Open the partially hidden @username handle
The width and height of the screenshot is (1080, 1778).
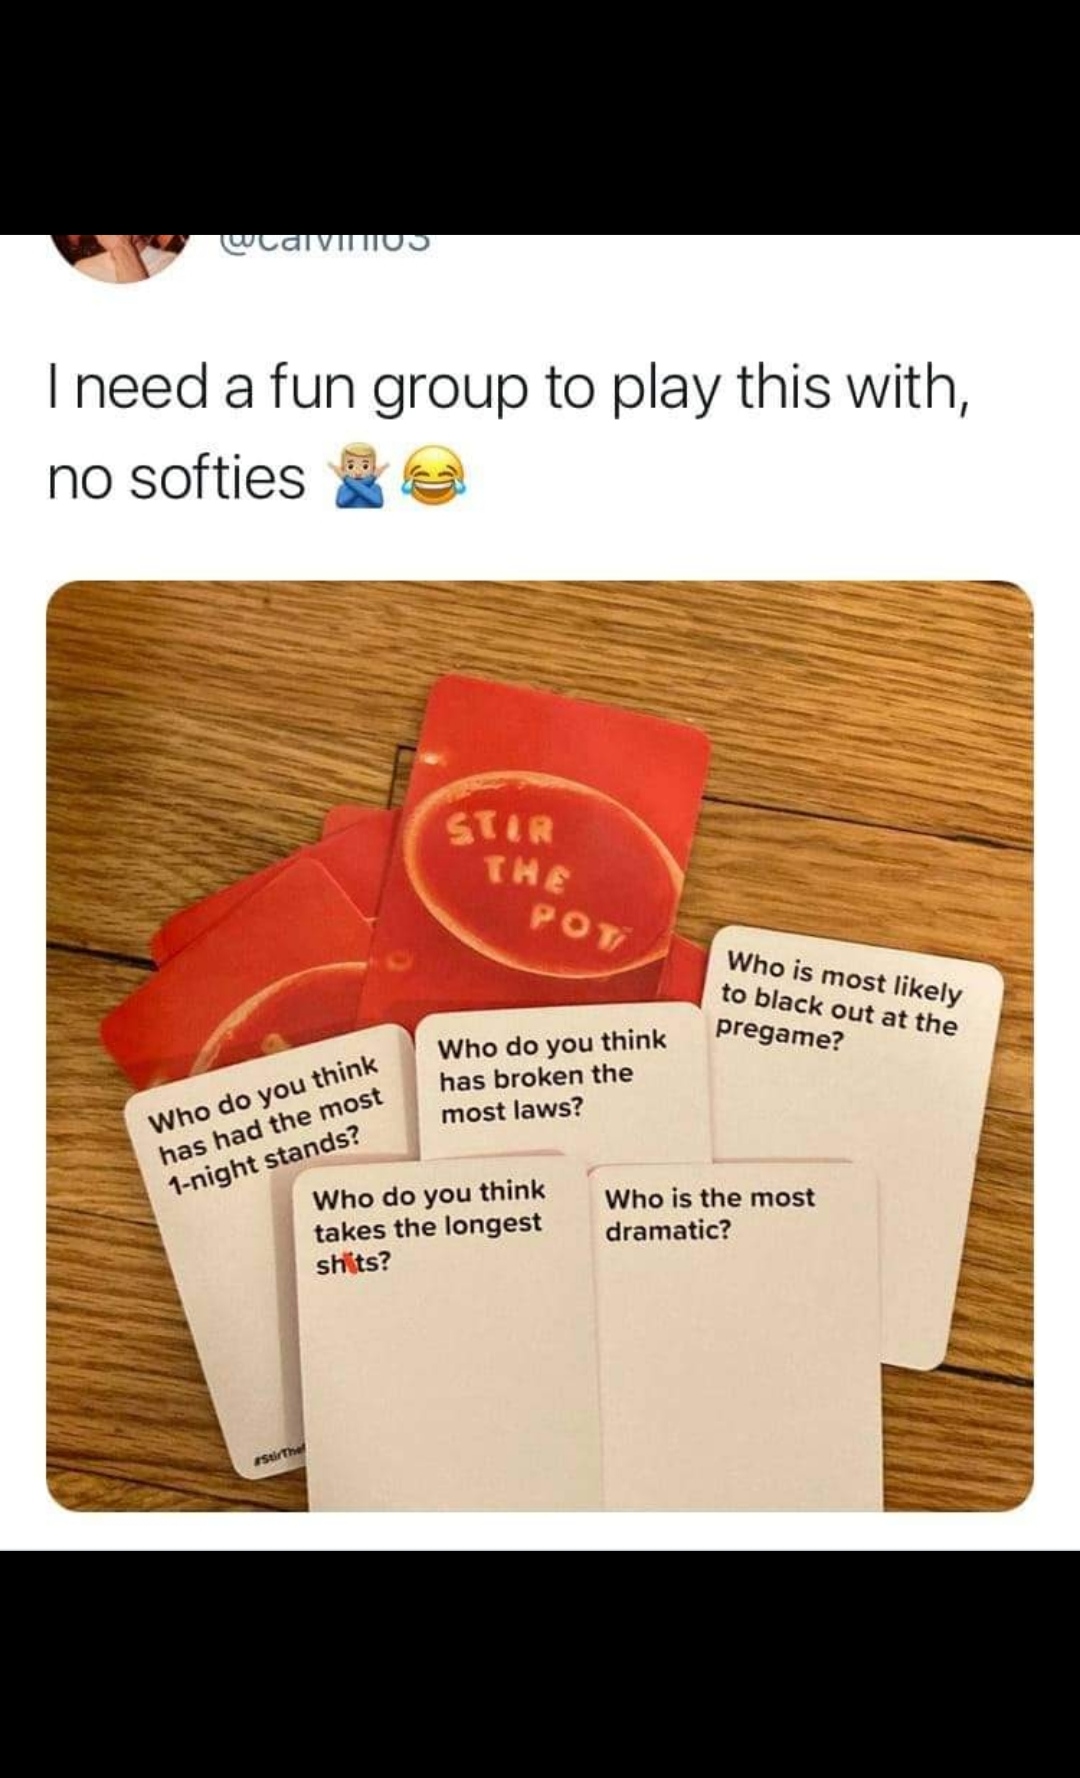point(322,241)
